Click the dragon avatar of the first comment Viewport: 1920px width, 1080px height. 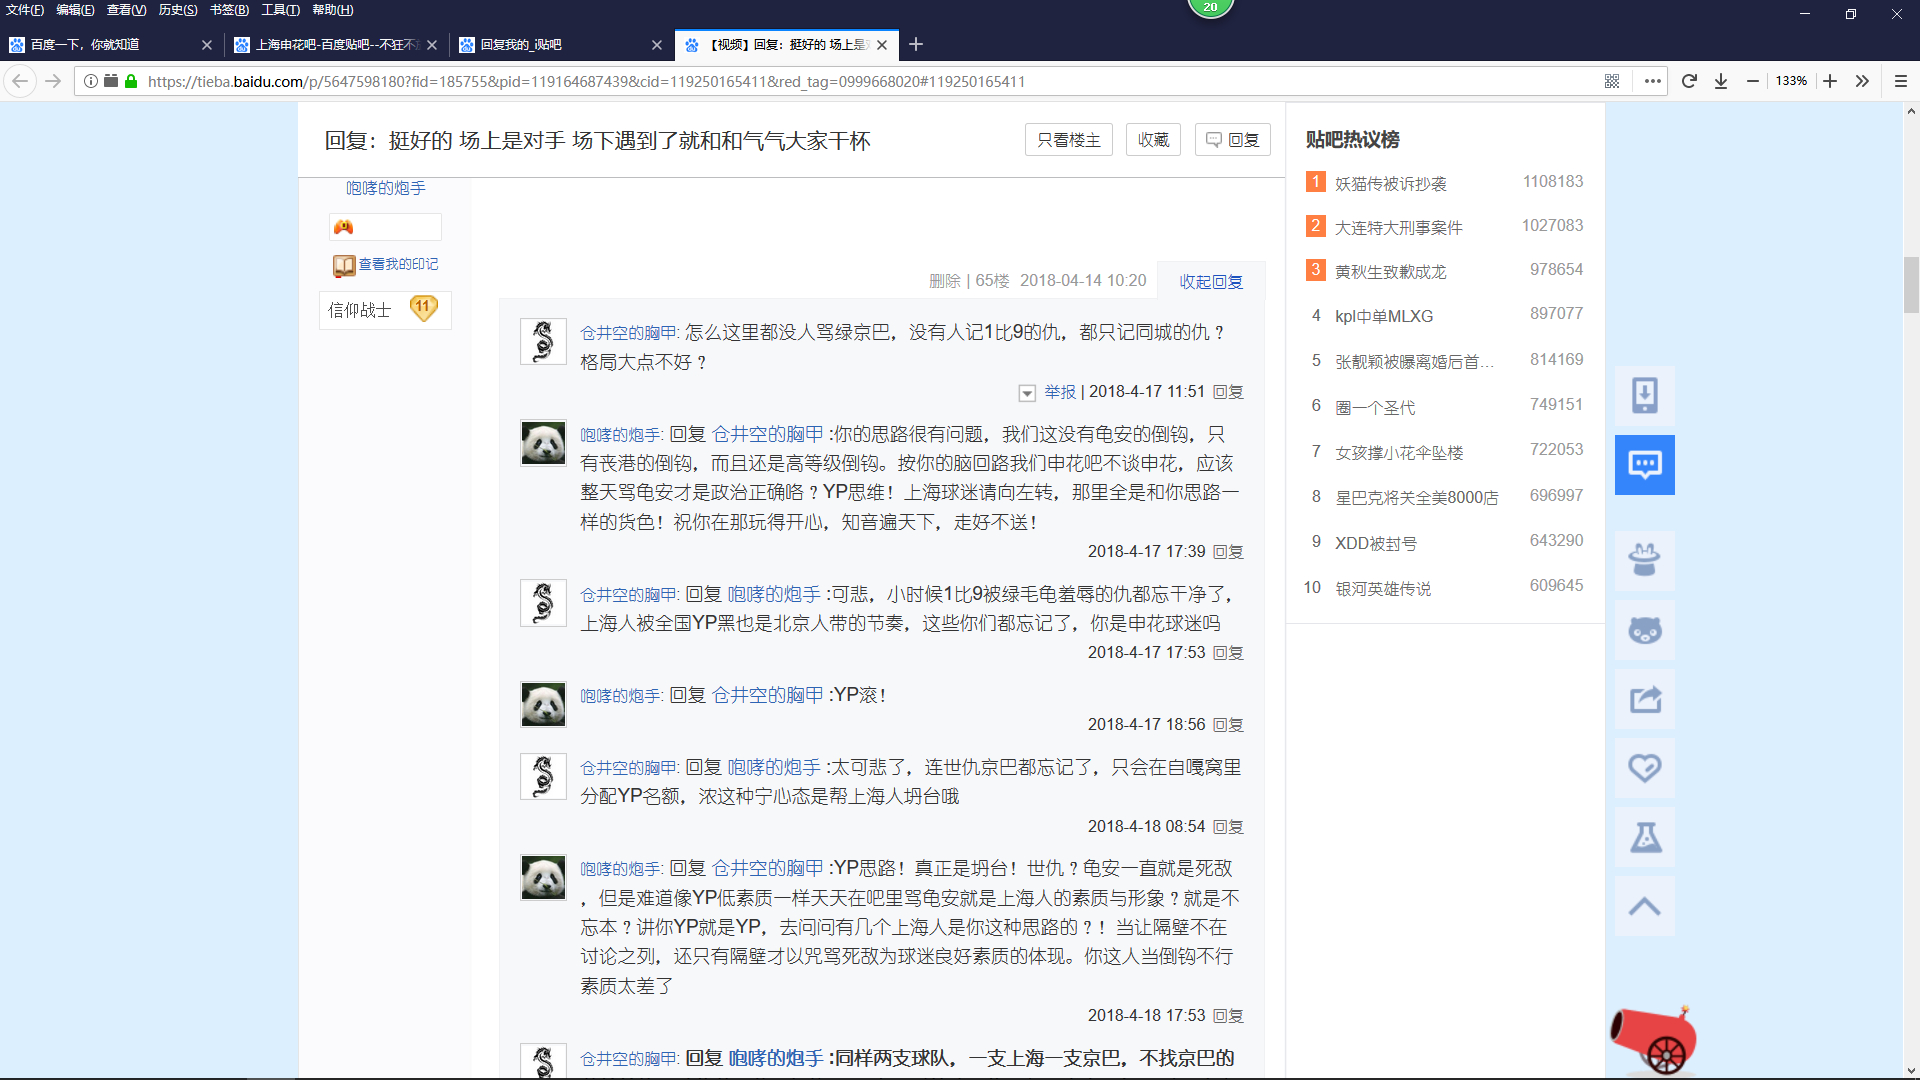tap(543, 341)
